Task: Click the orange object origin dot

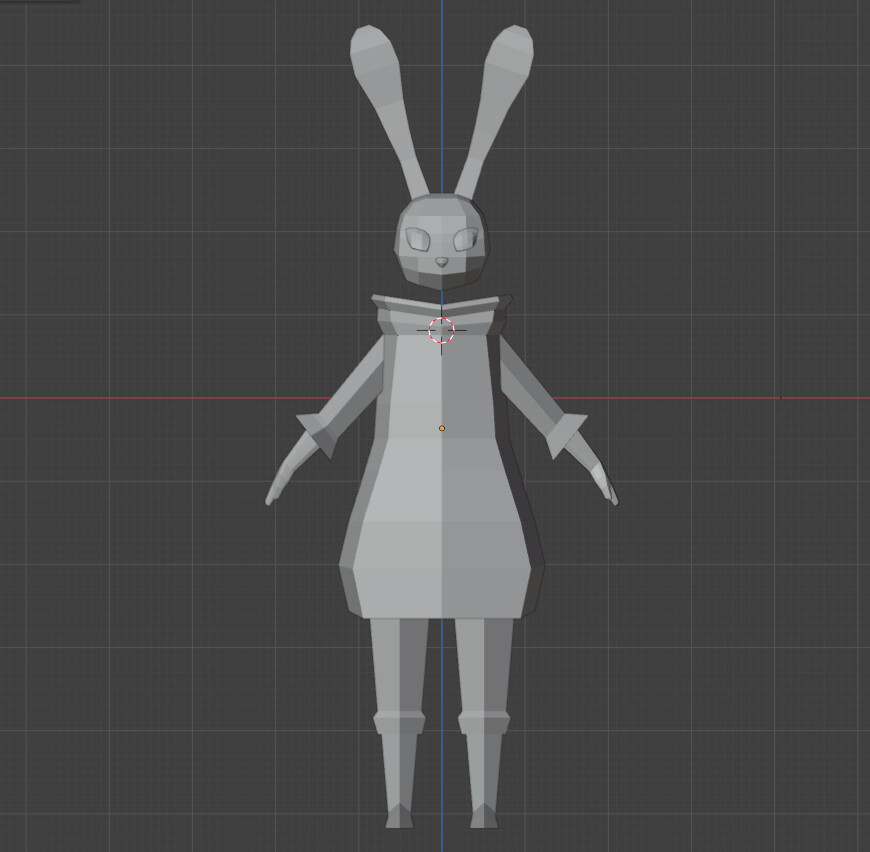Action: [441, 427]
